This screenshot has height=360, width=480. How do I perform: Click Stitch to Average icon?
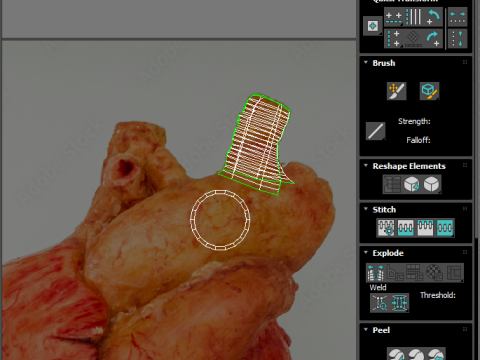coord(406,228)
